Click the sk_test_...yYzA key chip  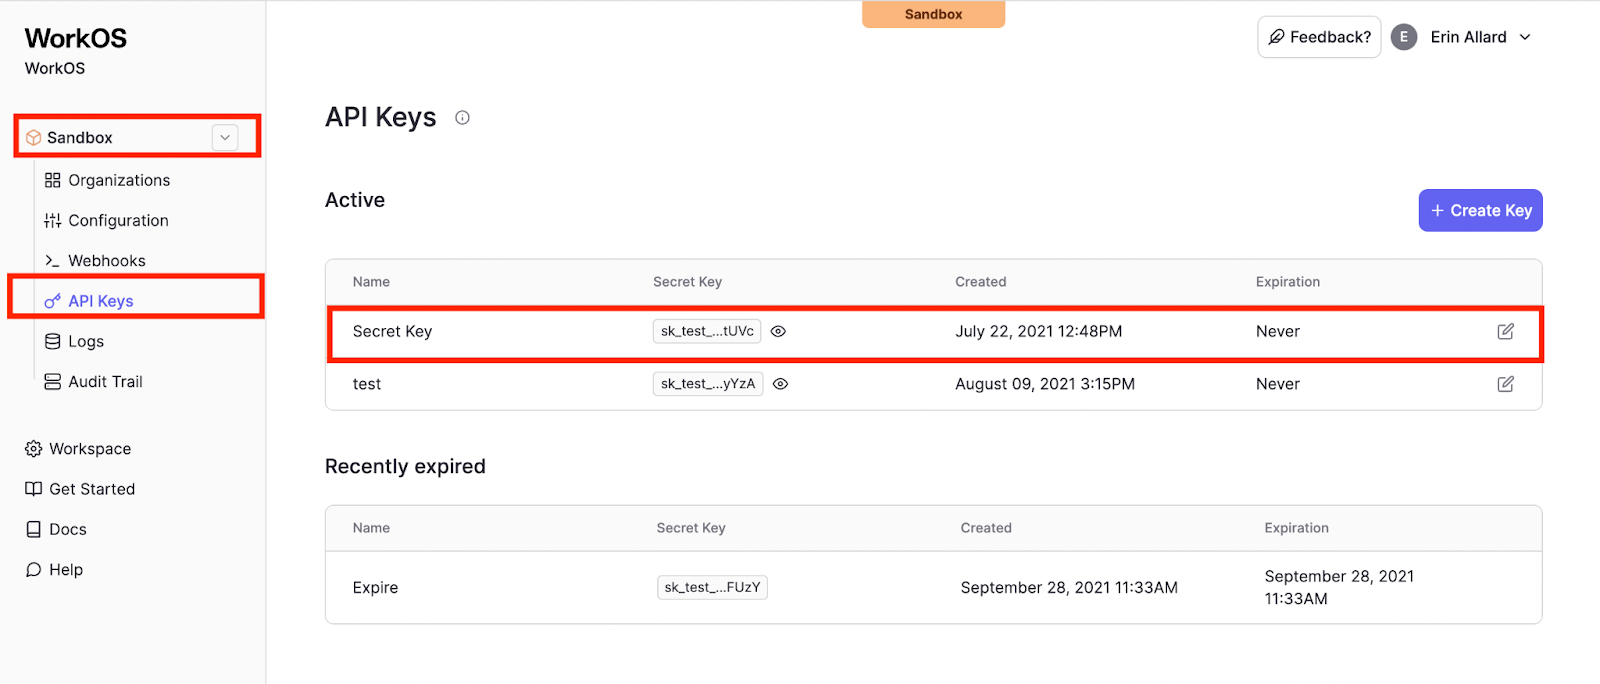pyautogui.click(x=708, y=384)
